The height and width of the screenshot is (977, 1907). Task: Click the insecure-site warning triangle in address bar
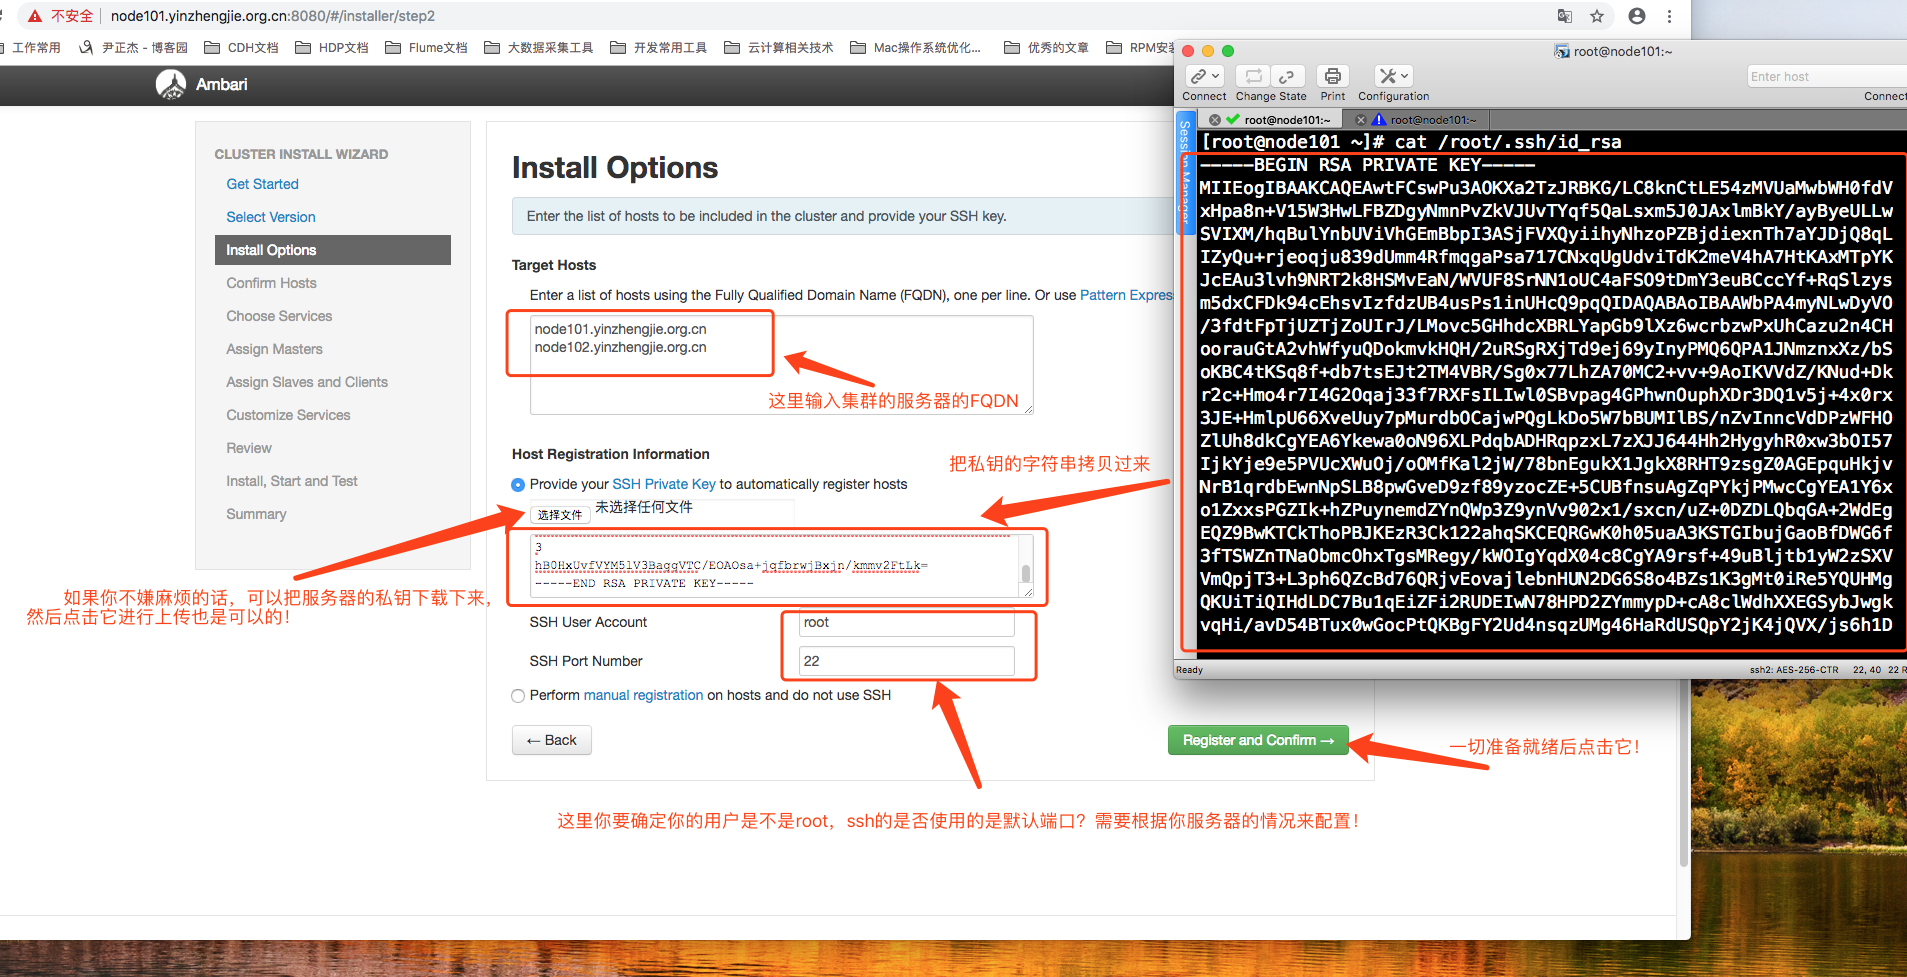35,16
